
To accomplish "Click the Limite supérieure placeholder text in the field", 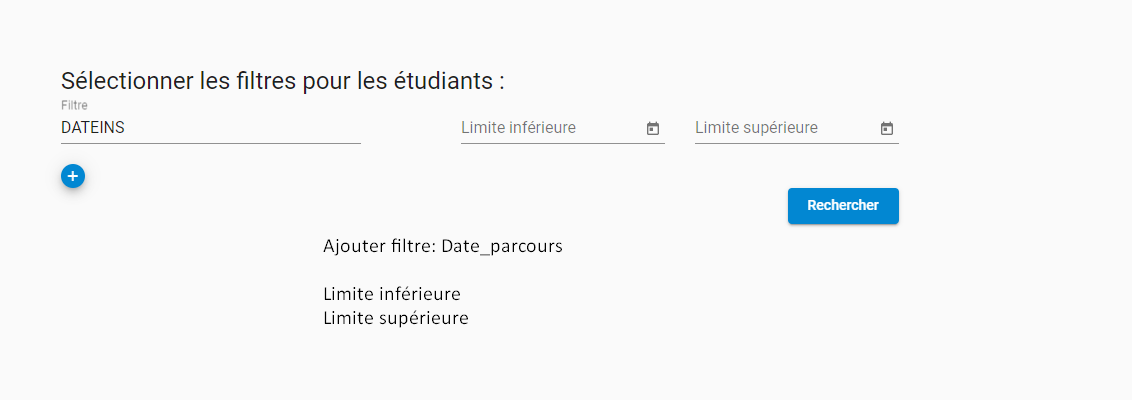I will [757, 128].
